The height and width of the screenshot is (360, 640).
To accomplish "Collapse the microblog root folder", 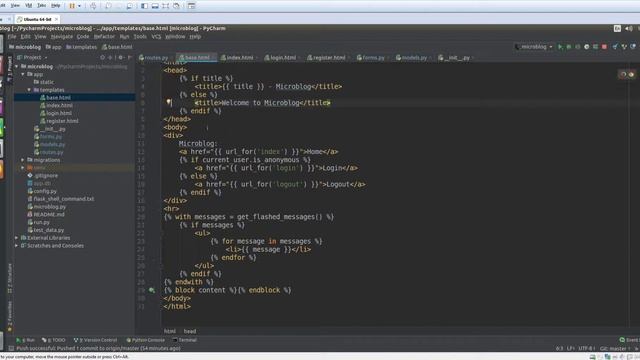I will [17, 67].
